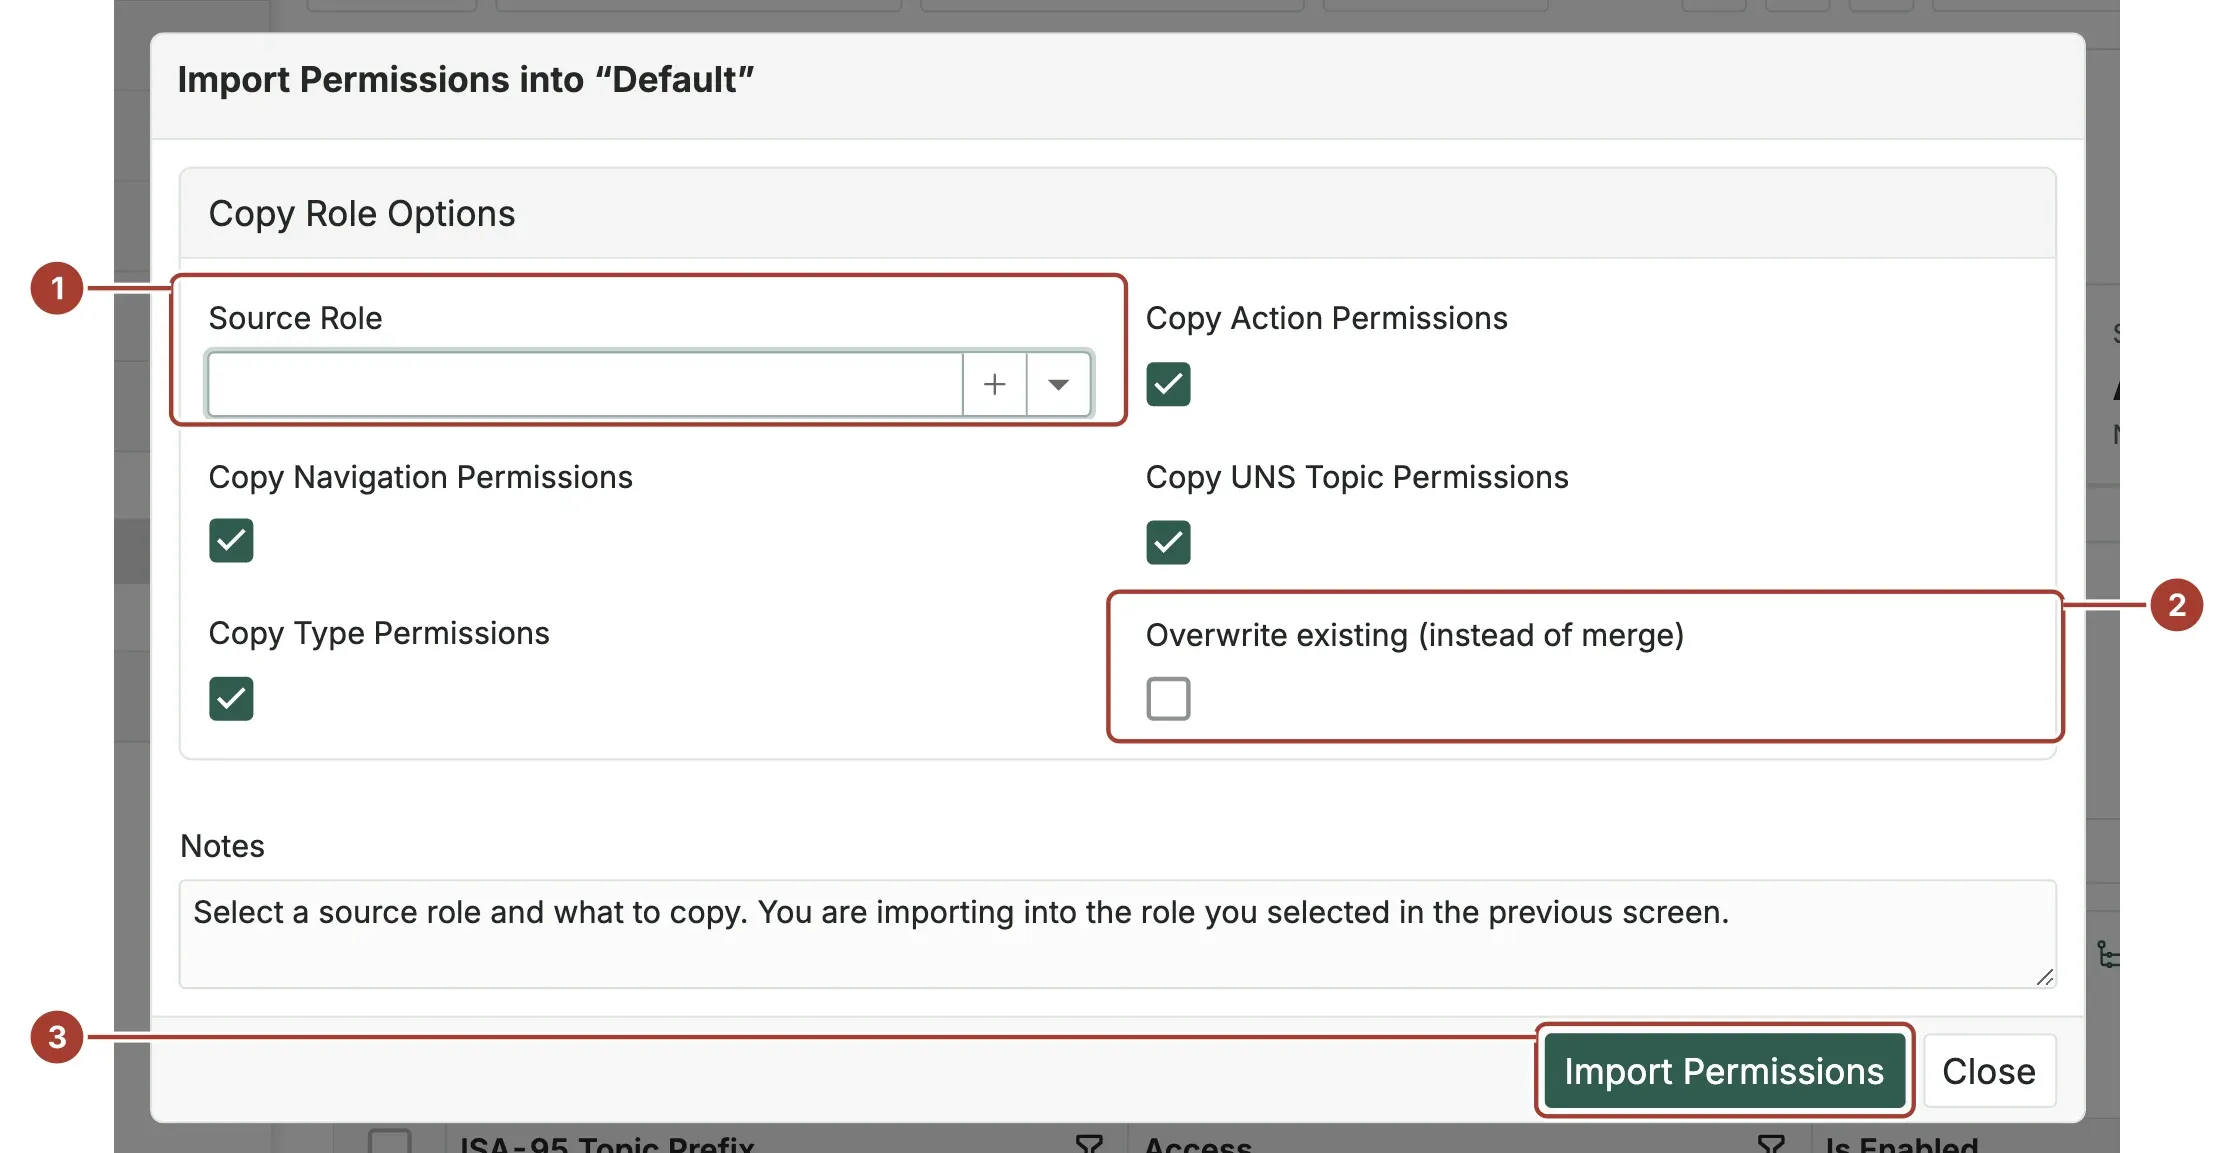The width and height of the screenshot is (2234, 1153).
Task: Enable Overwrite existing instead of merge
Action: (x=1168, y=698)
